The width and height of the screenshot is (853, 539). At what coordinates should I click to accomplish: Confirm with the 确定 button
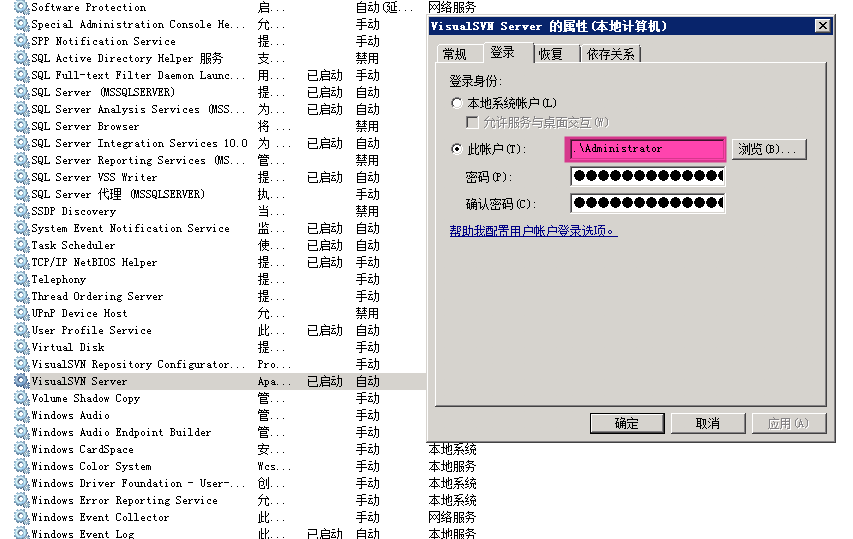click(x=627, y=423)
